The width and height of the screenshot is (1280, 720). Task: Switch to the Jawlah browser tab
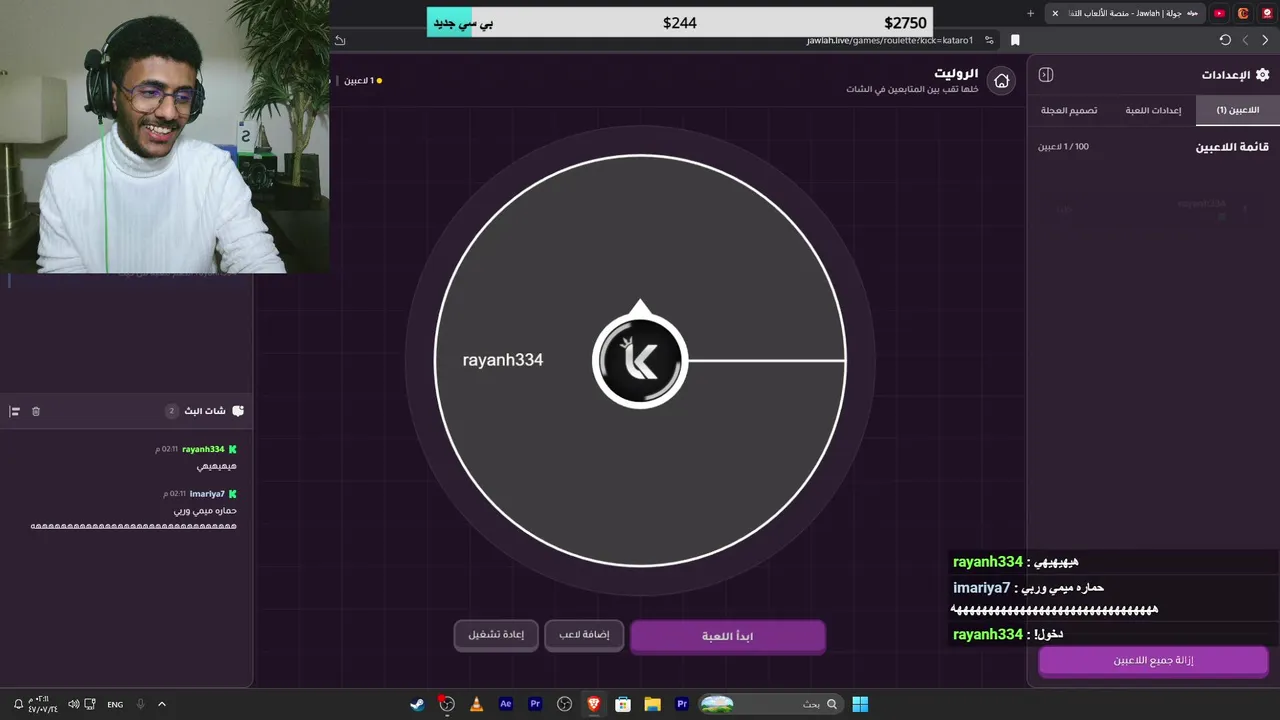[x=1125, y=13]
